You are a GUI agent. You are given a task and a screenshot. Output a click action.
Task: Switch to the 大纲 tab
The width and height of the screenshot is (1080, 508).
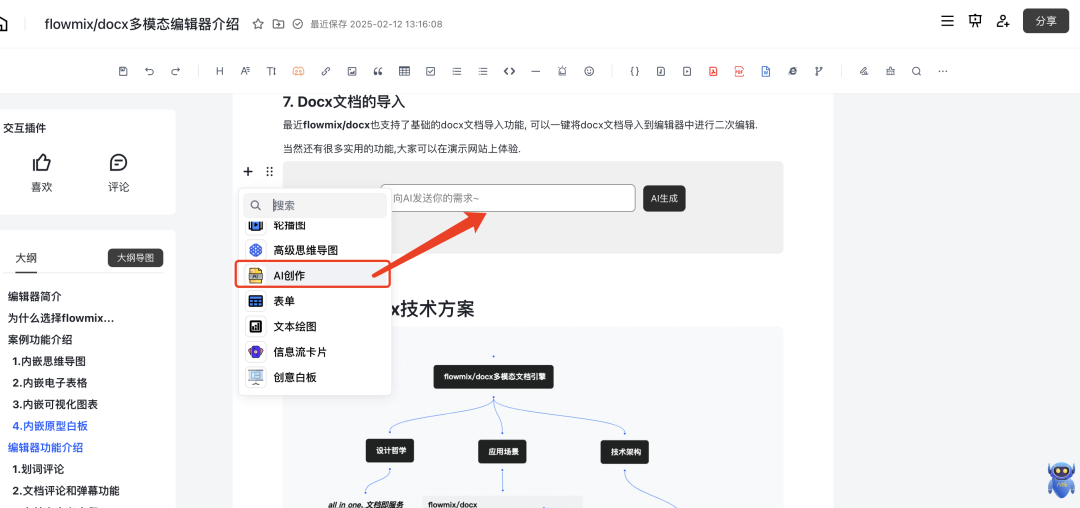pos(26,258)
